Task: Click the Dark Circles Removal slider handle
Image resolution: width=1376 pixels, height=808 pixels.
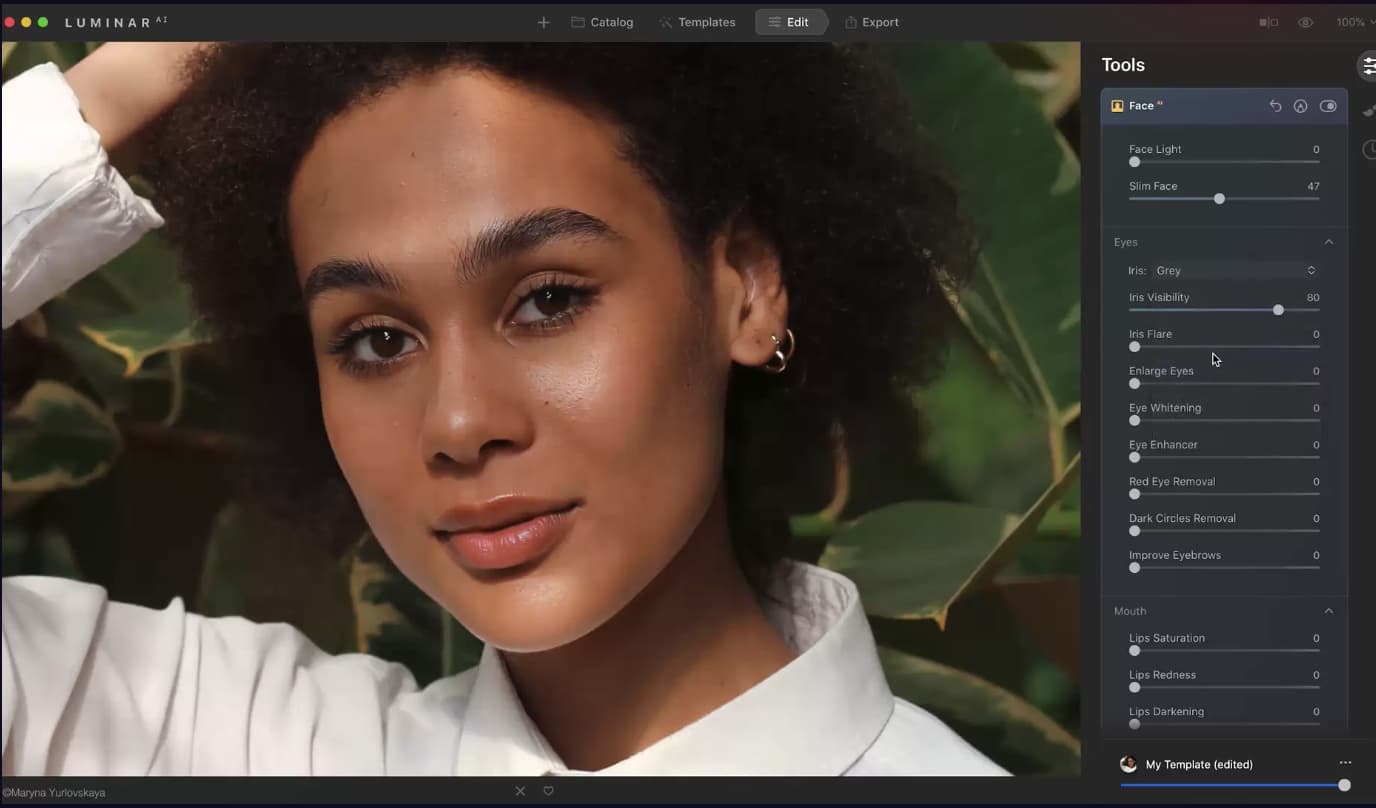Action: click(1134, 531)
